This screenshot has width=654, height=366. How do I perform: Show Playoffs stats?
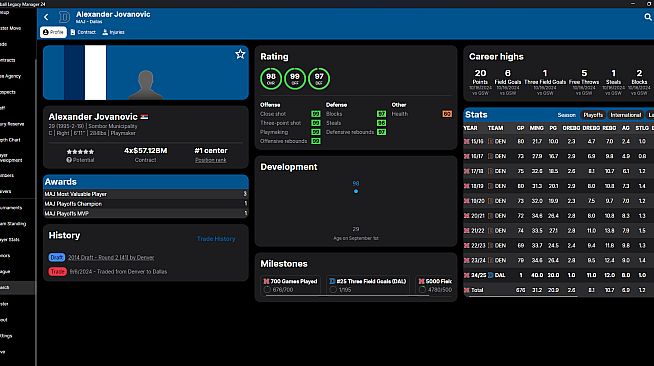(x=593, y=115)
